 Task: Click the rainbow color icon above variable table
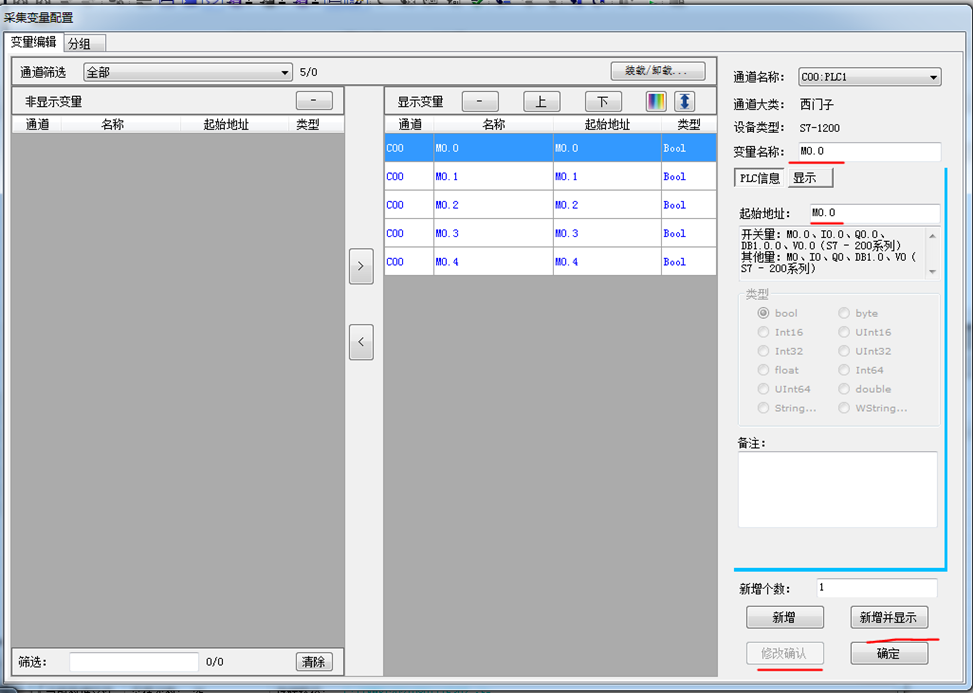tap(655, 101)
